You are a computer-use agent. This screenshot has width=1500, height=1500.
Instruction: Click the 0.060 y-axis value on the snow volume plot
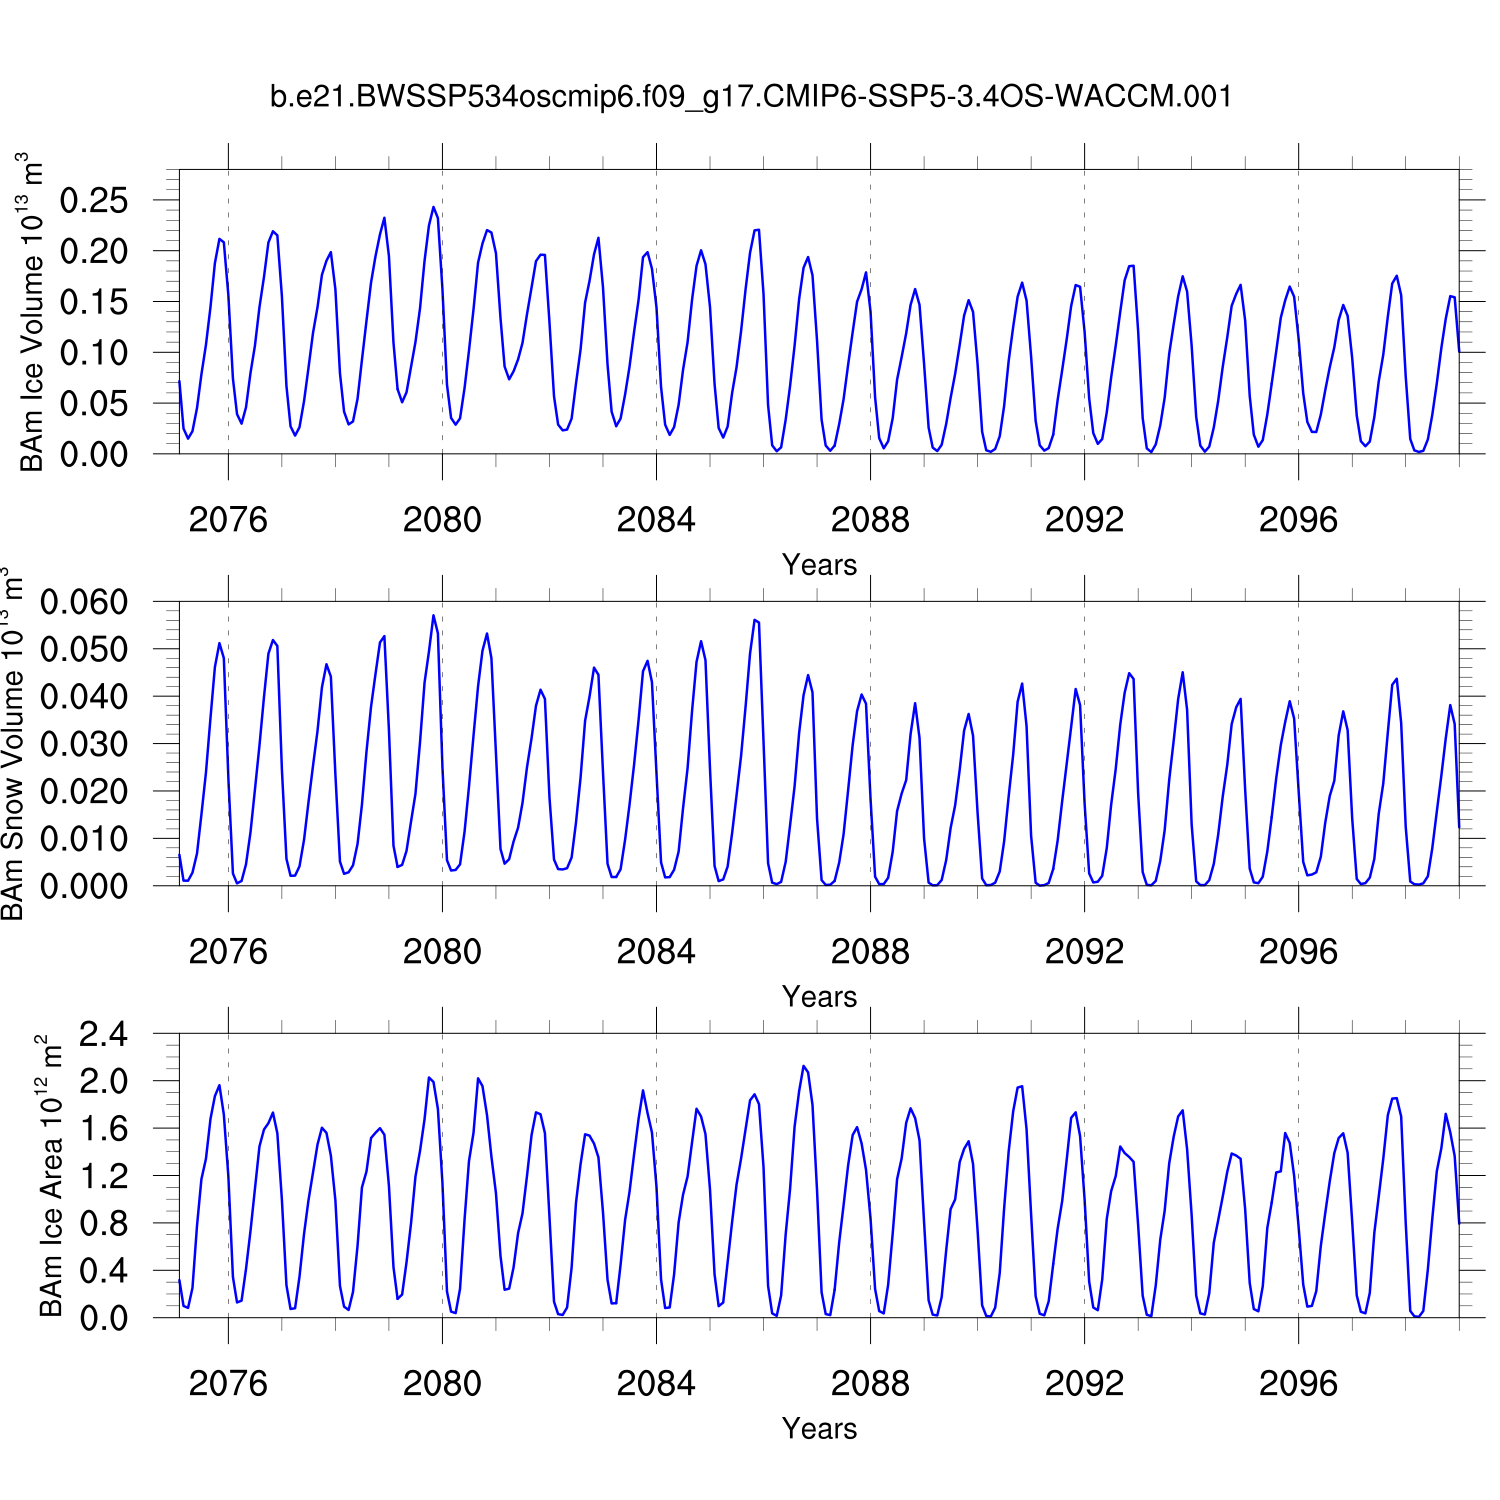(84, 602)
